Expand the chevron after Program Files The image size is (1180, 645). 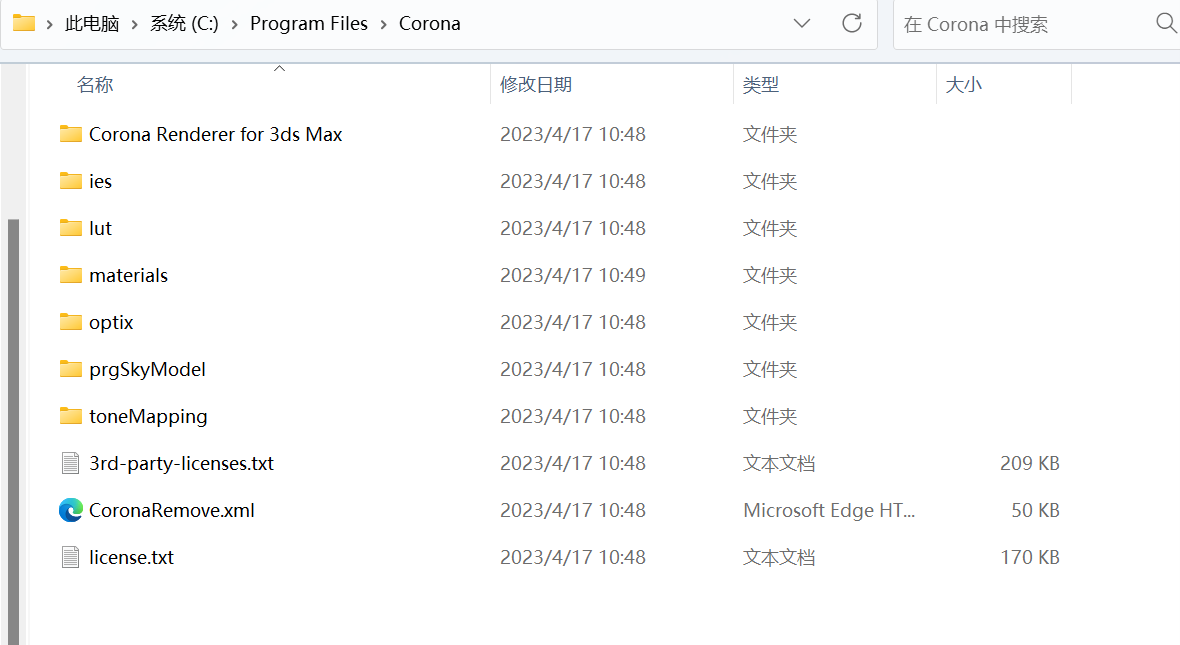[x=384, y=24]
